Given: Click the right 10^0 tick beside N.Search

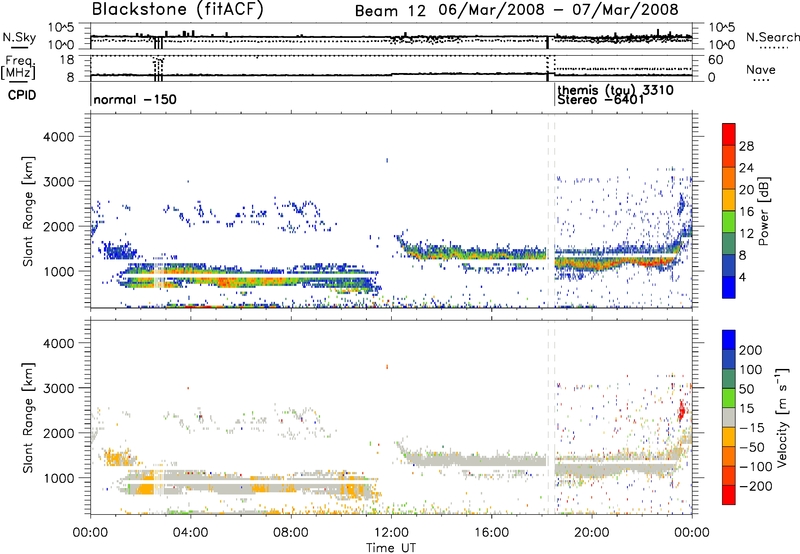Looking at the screenshot, I should click(722, 45).
